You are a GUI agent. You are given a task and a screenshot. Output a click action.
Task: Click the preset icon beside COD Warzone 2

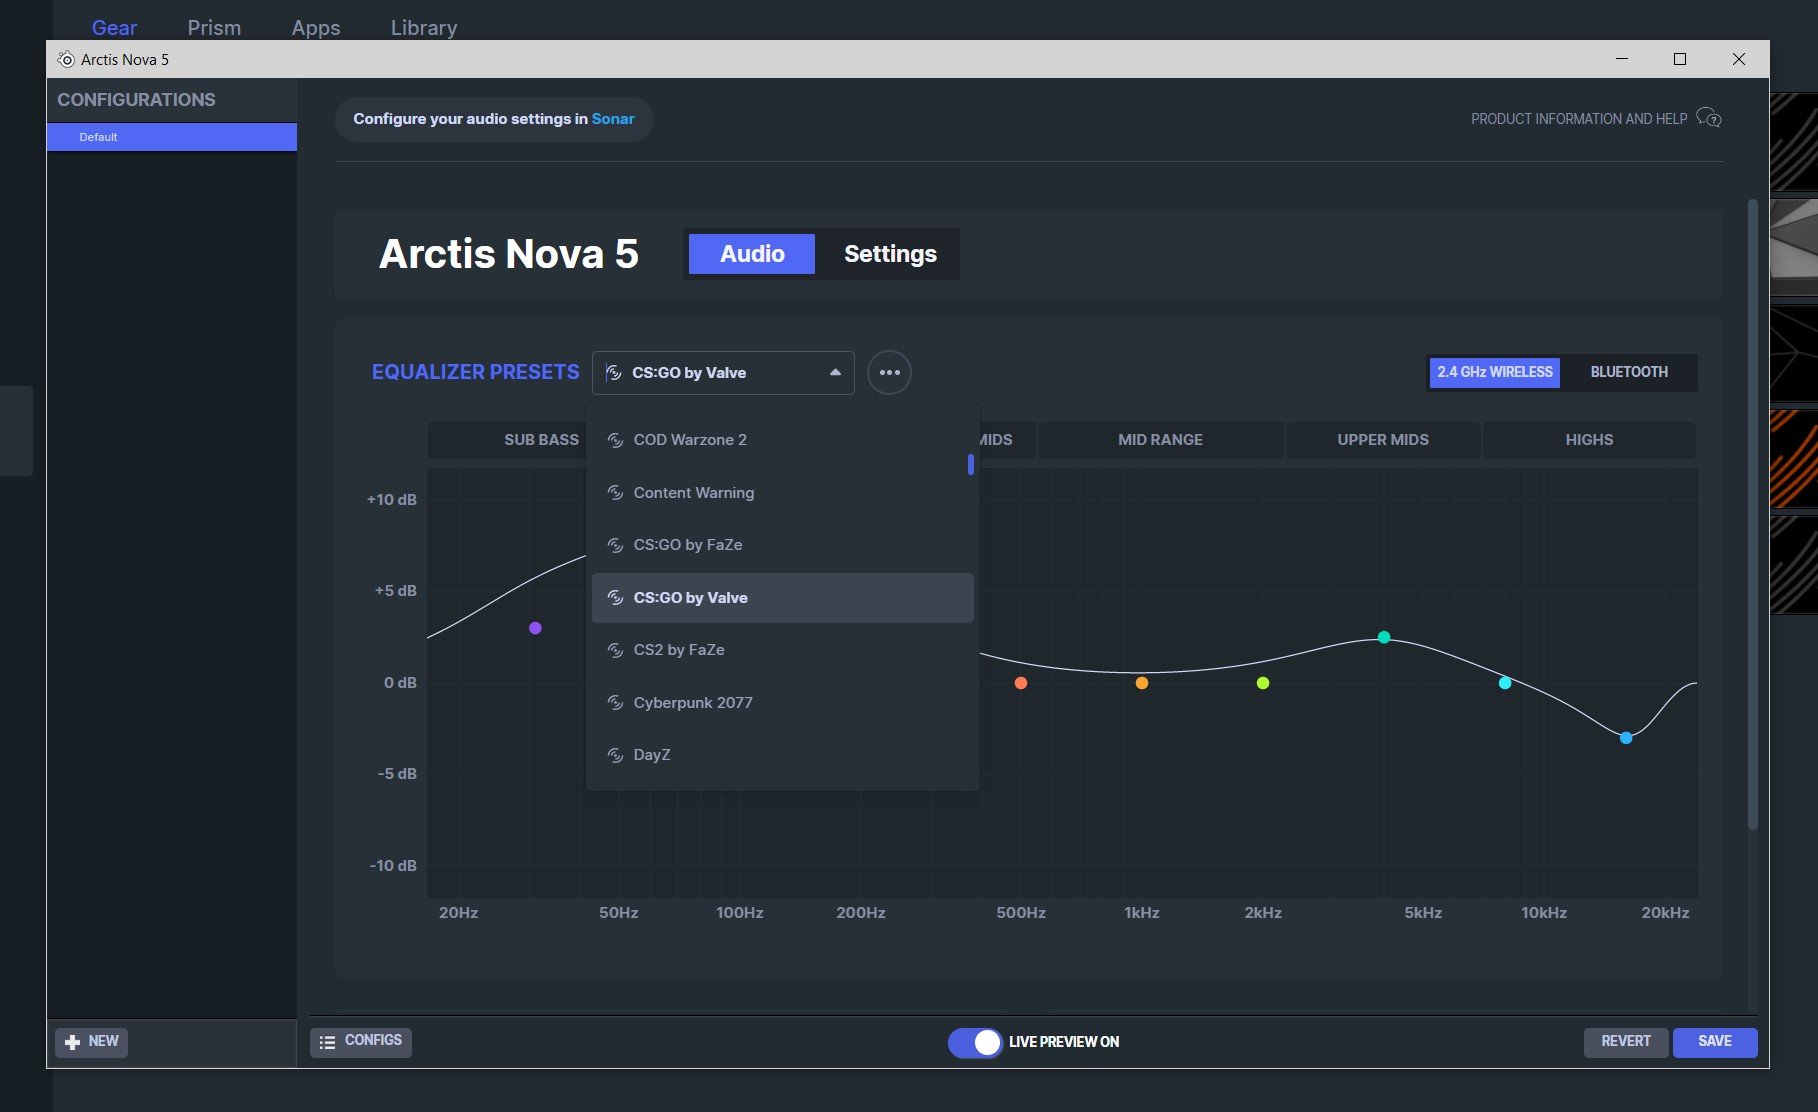tap(615, 440)
